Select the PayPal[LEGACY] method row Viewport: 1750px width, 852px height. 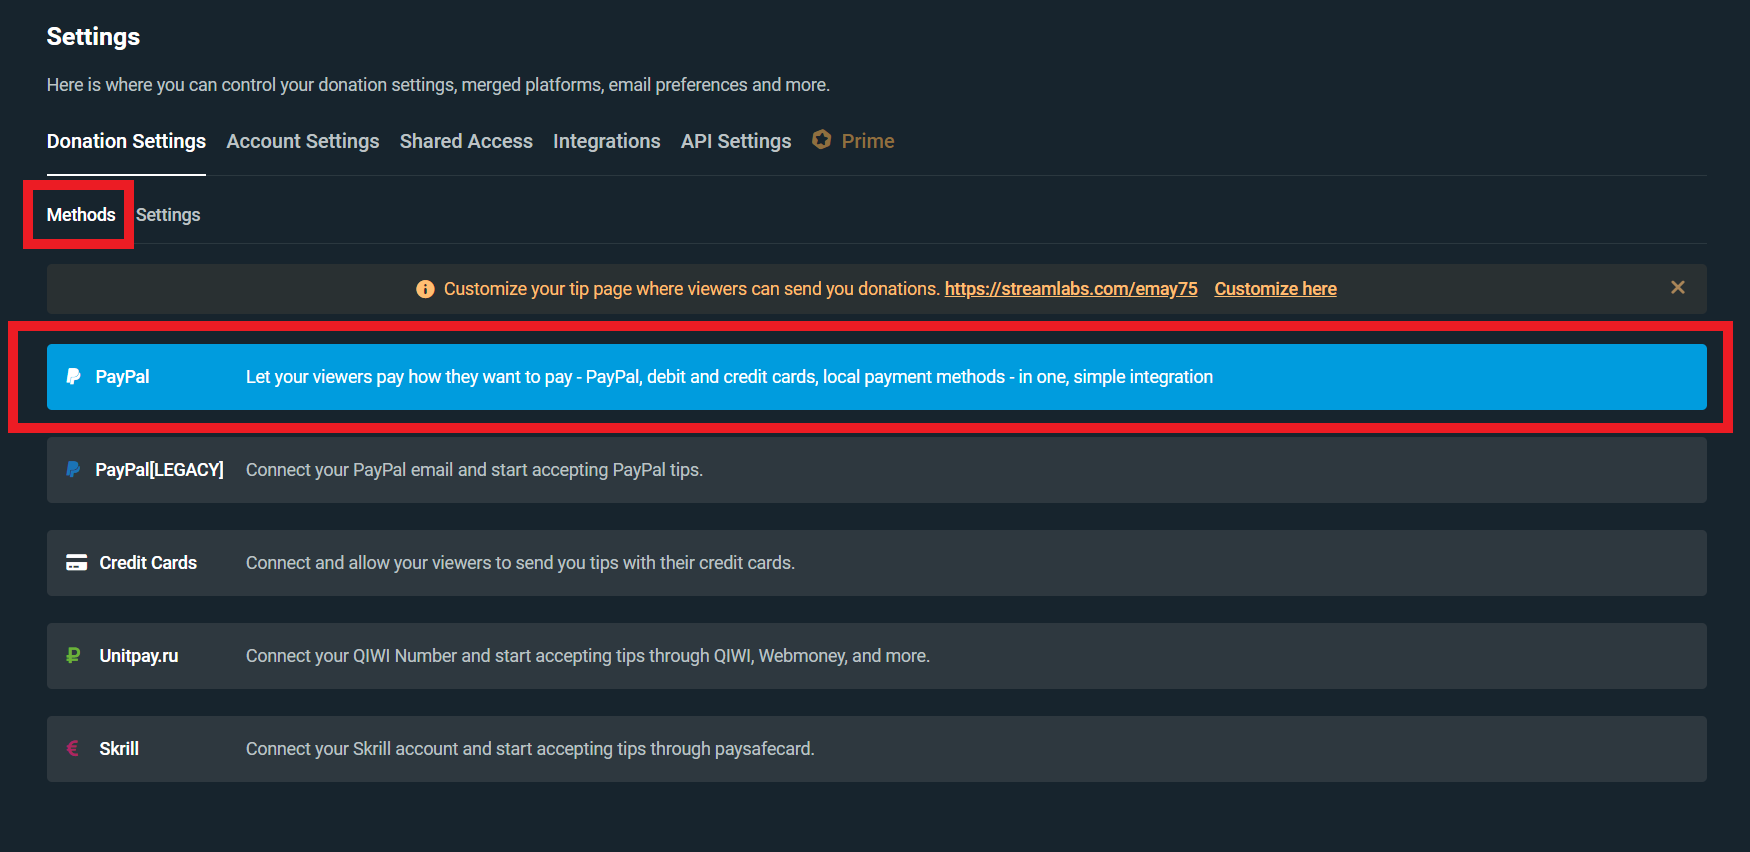coord(877,470)
